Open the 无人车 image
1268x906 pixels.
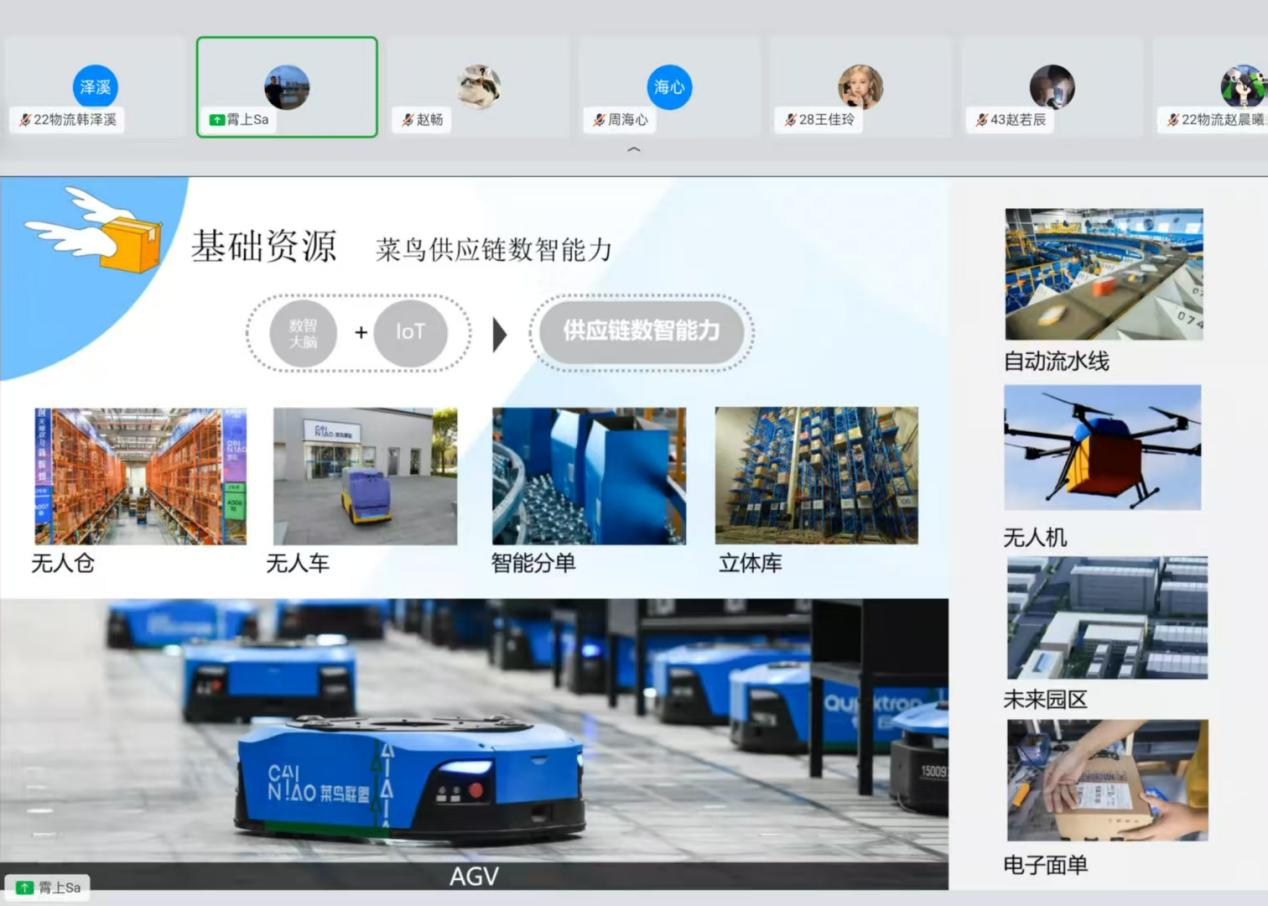[x=365, y=476]
